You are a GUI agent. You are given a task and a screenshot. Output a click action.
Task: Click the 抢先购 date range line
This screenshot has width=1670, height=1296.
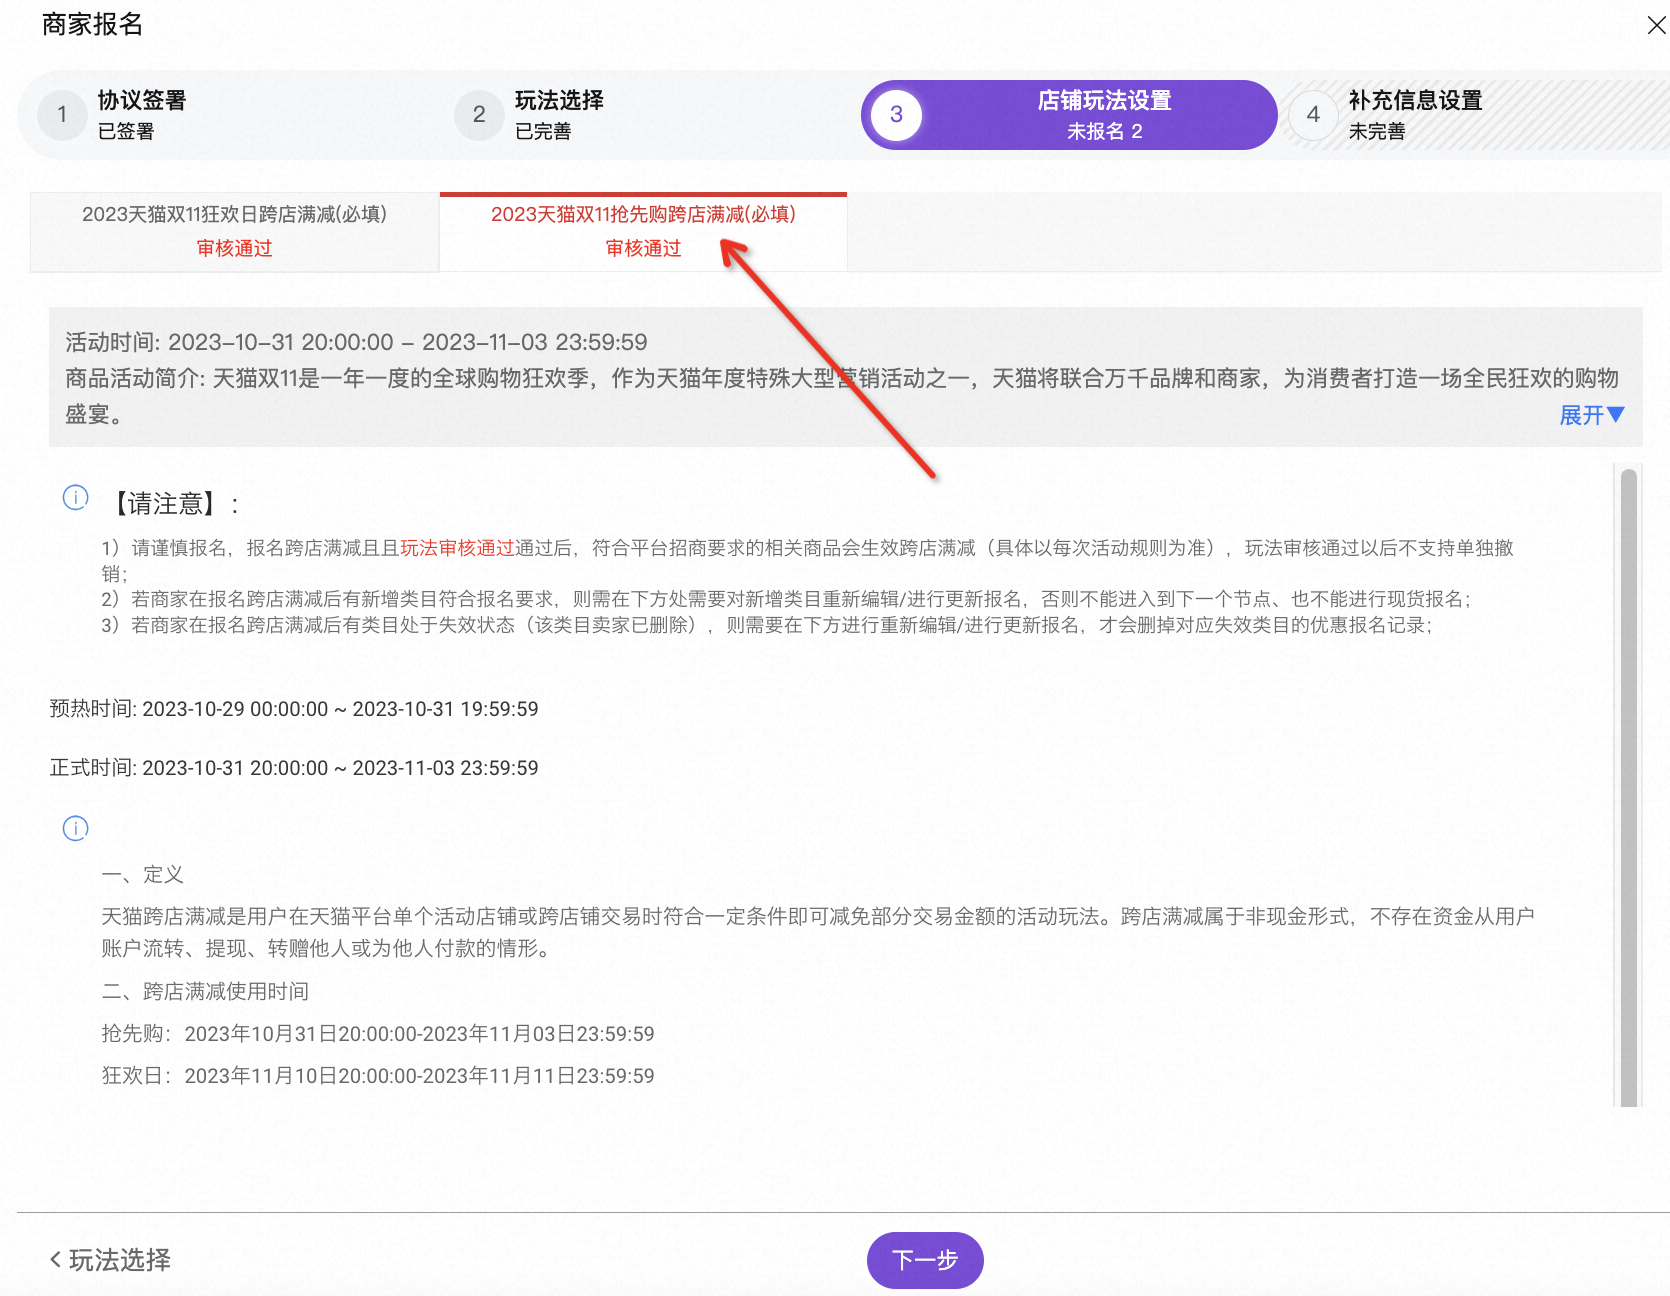[x=378, y=1034]
